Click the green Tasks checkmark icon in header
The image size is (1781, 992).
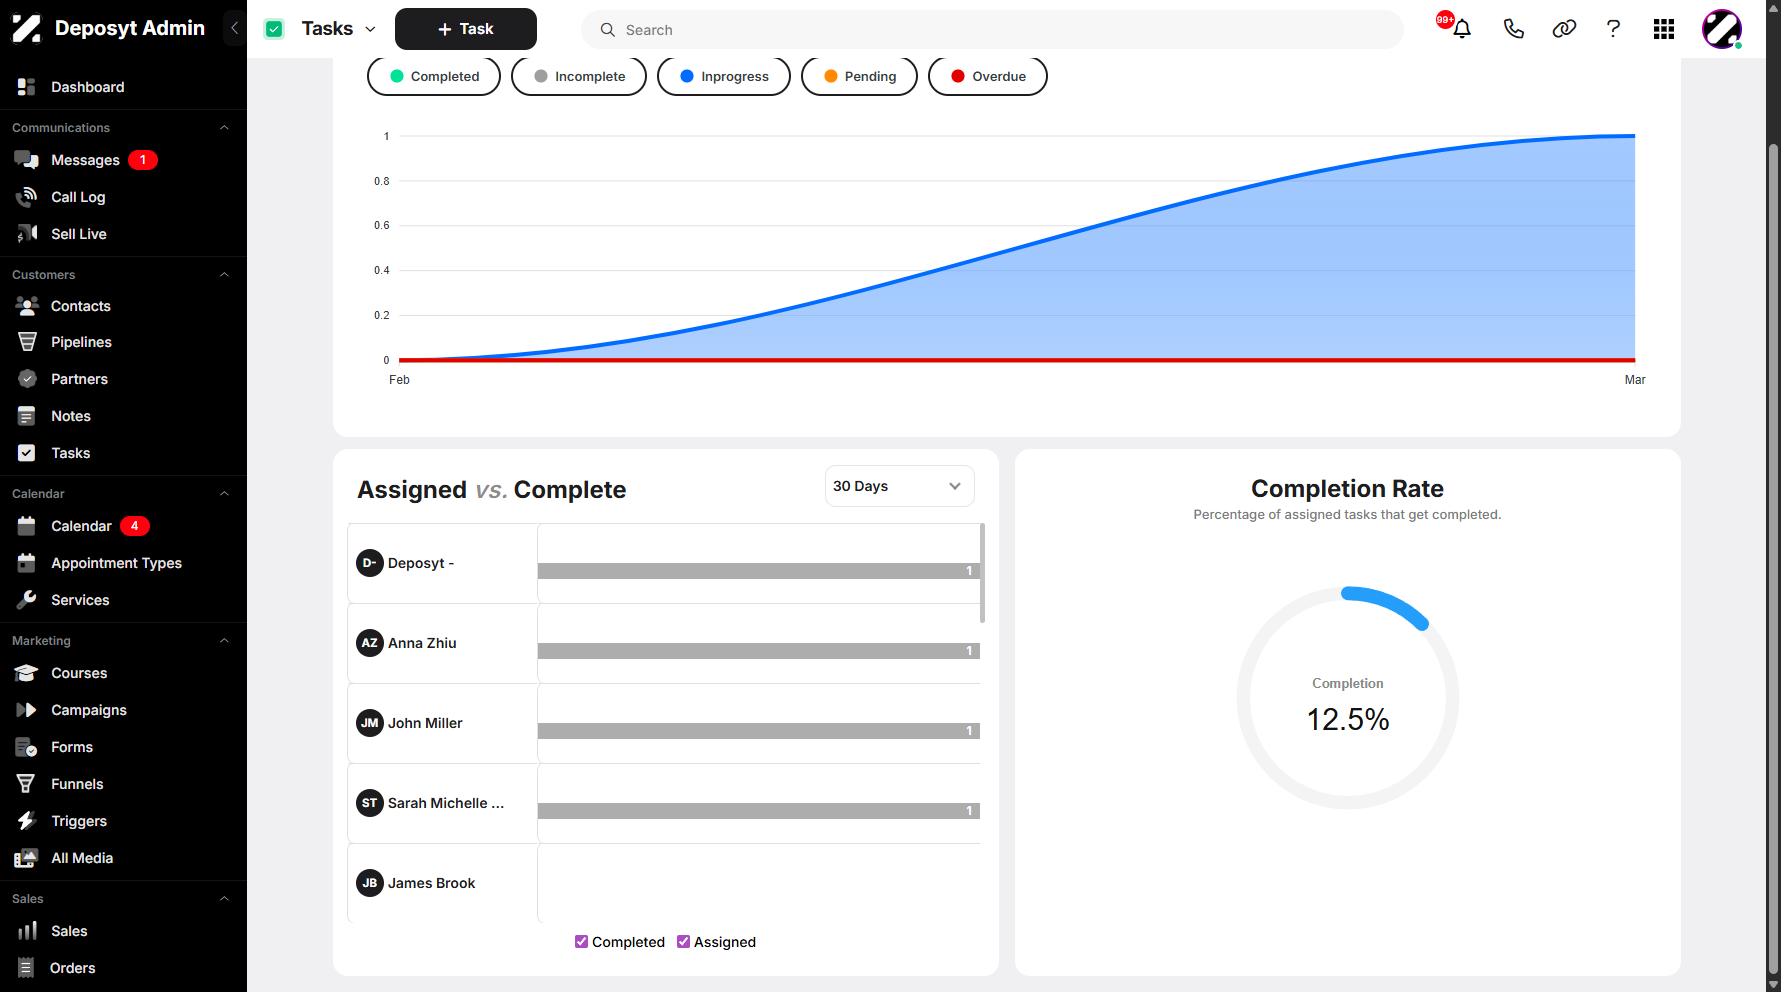pos(274,29)
